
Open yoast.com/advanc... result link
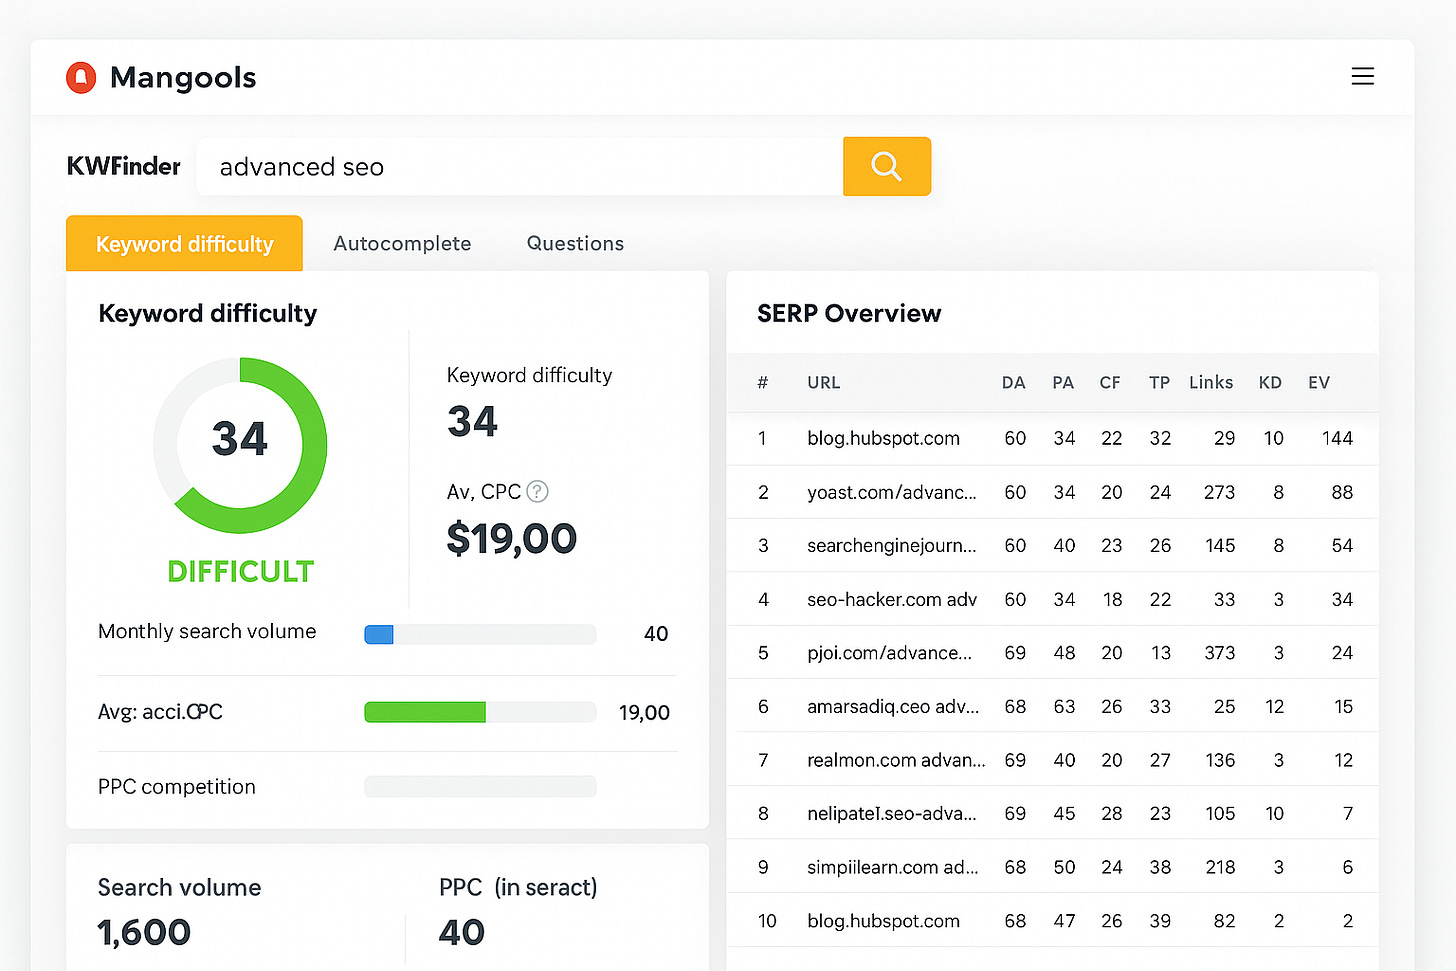tap(892, 492)
